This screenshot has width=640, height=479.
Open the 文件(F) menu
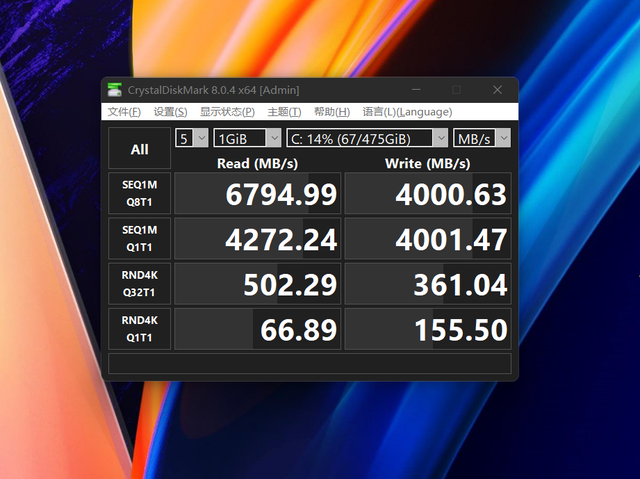click(x=124, y=112)
